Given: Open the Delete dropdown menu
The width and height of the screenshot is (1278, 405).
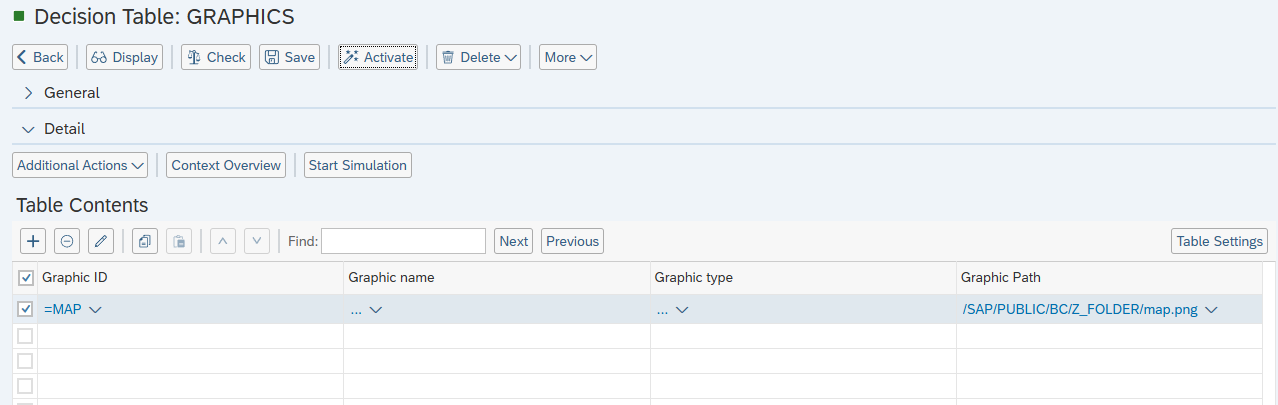Looking at the screenshot, I should coord(479,57).
